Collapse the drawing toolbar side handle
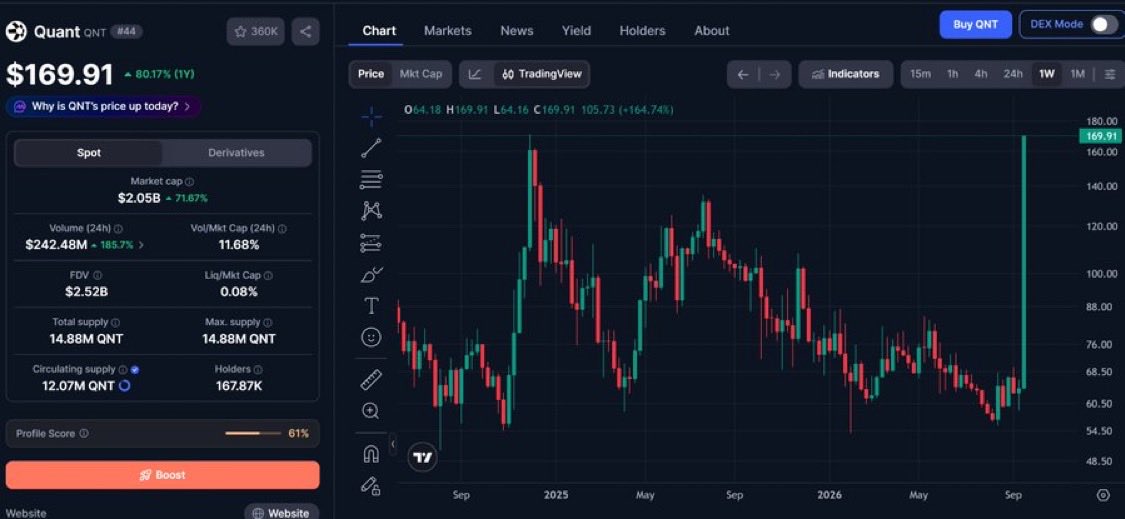1125x519 pixels. pos(392,444)
